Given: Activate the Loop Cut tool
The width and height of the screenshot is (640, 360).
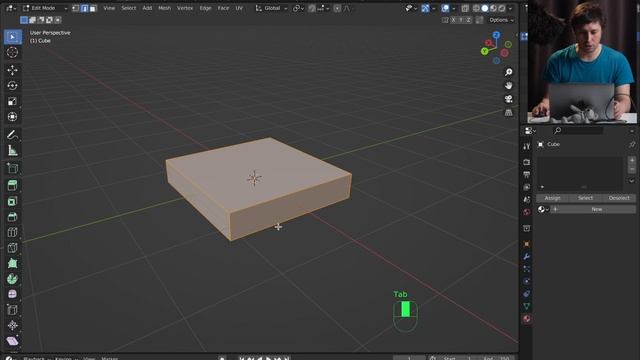Looking at the screenshot, I should [13, 232].
